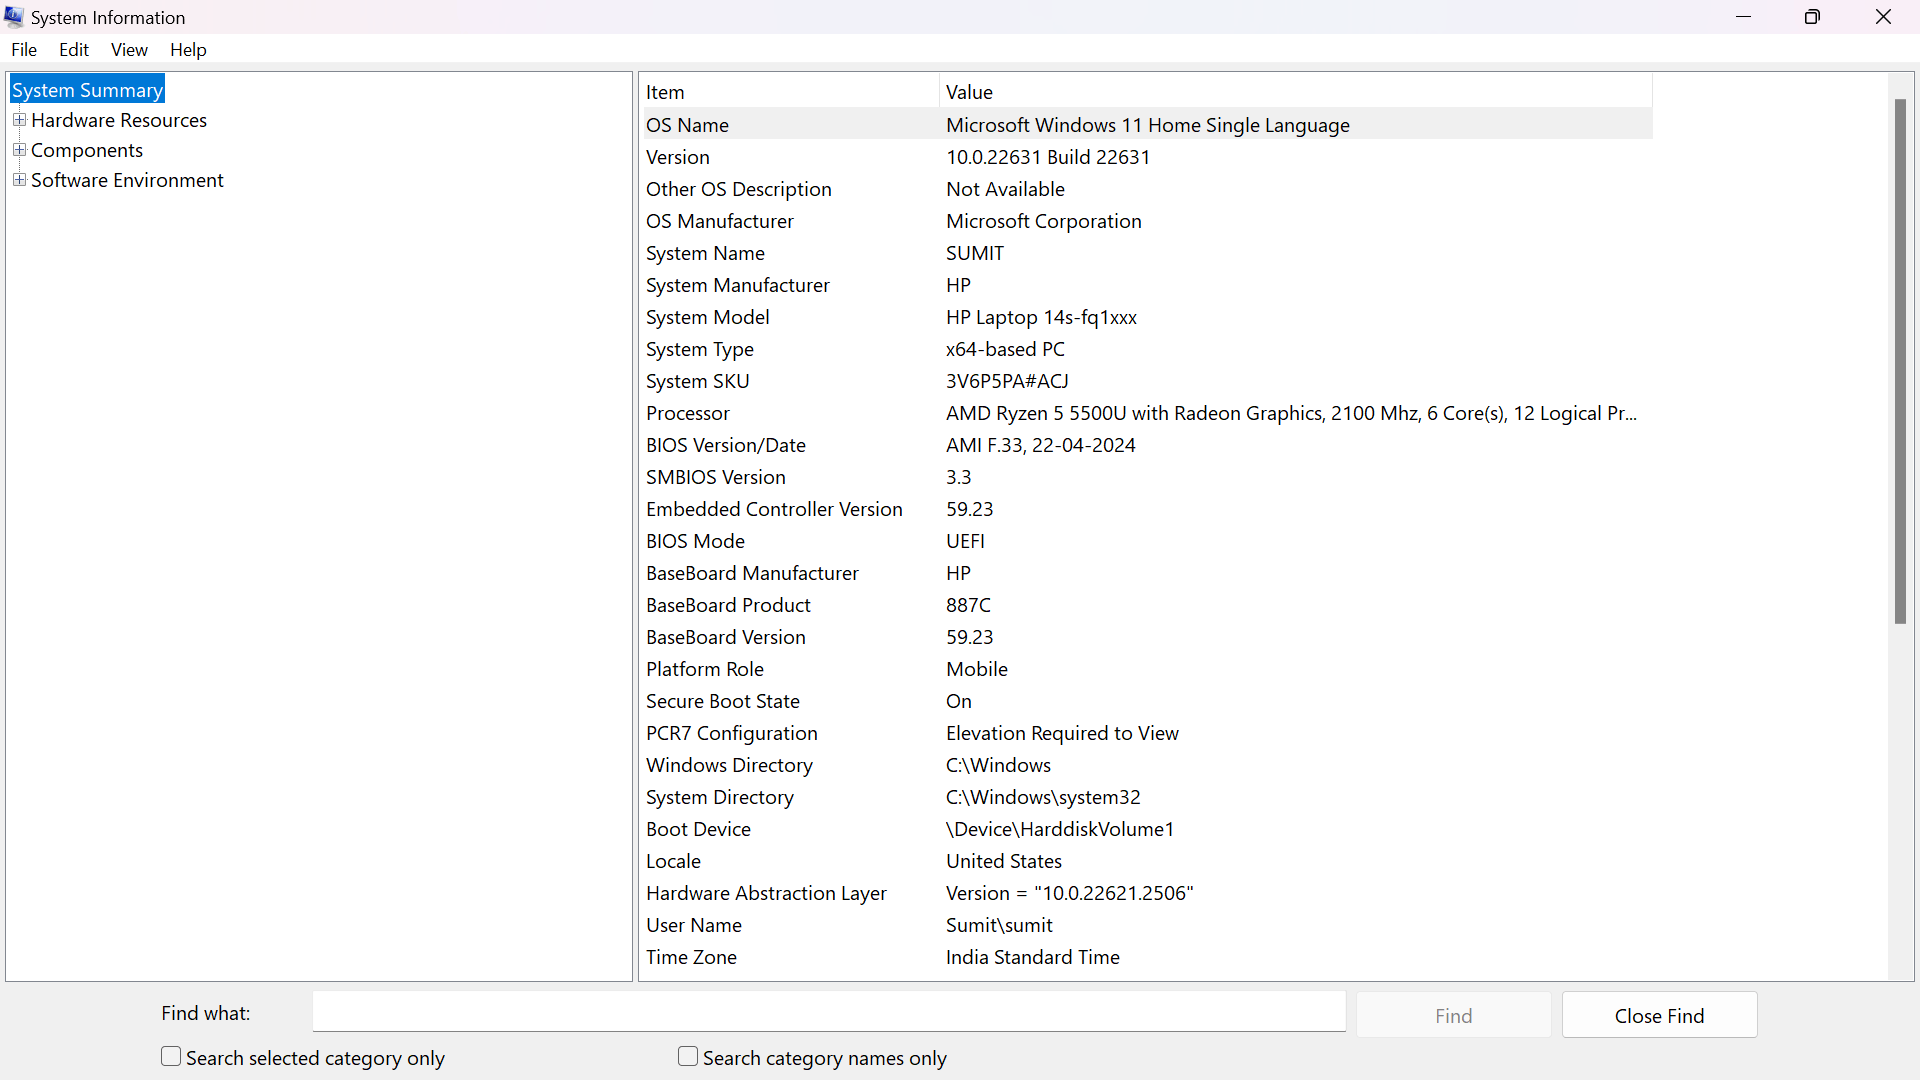Select the PCR7 Configuration row
Screen dimensions: 1920x1080
[x=1146, y=733]
